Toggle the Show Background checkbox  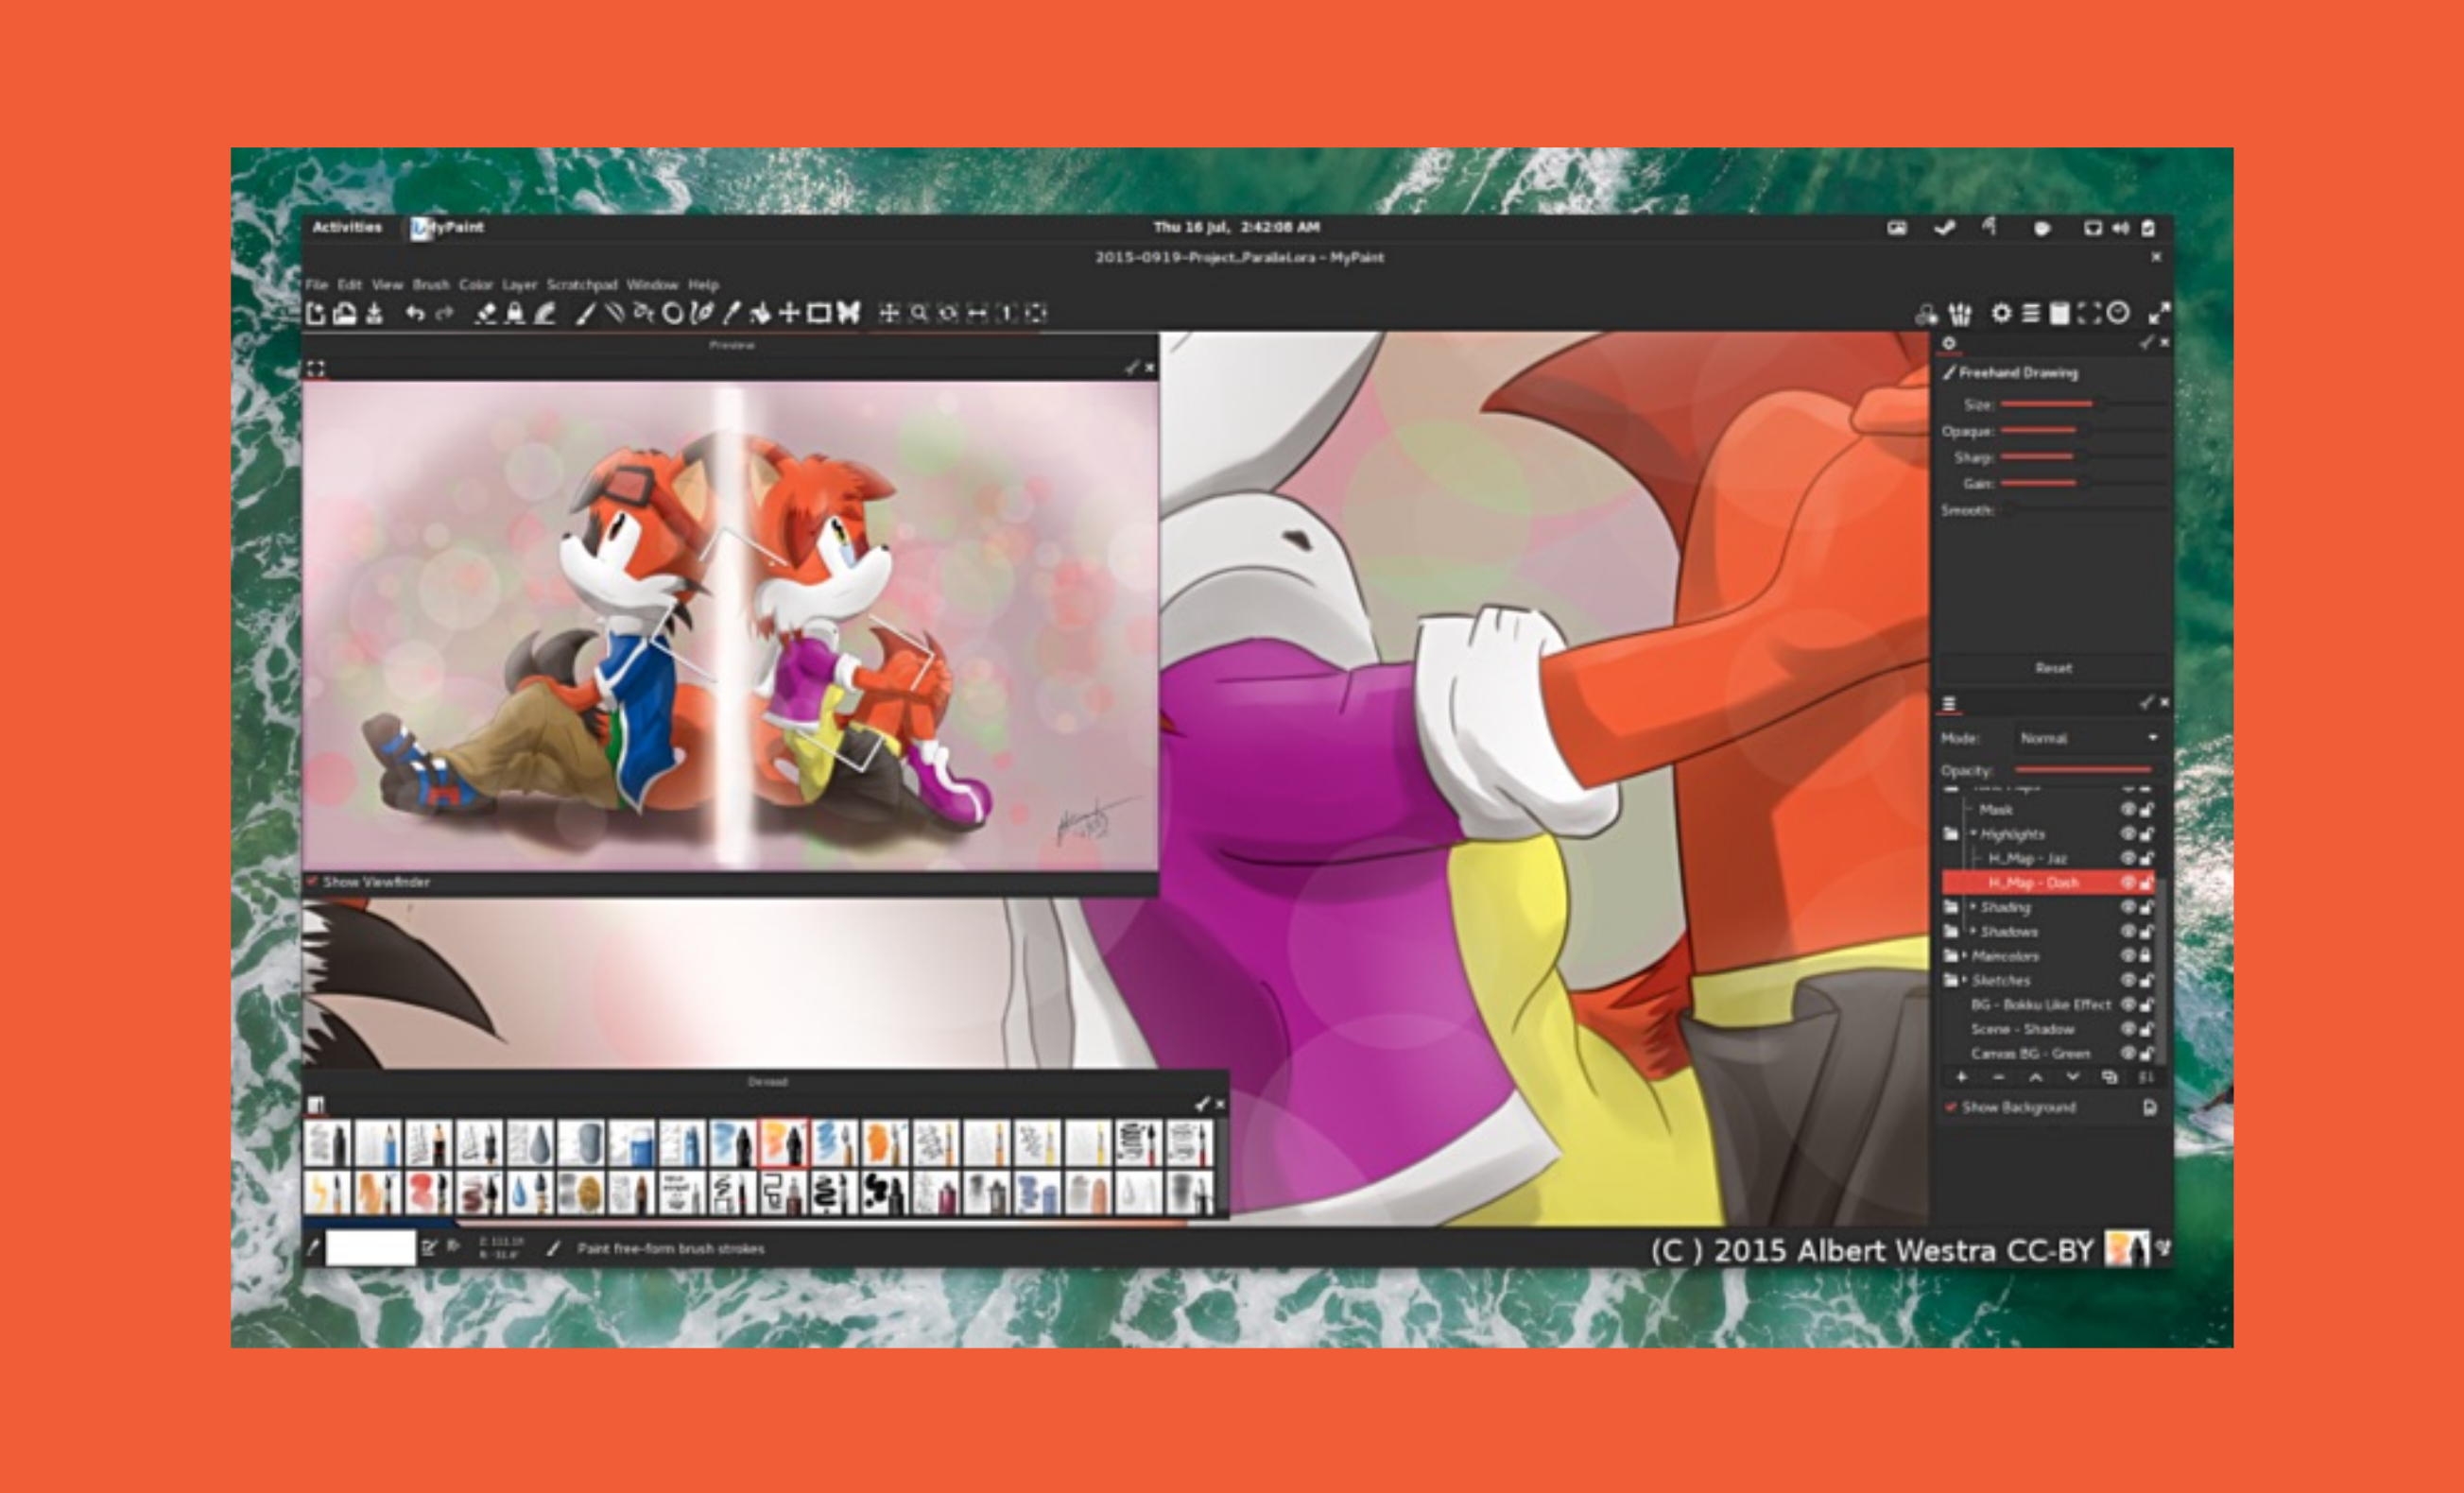point(1950,1107)
